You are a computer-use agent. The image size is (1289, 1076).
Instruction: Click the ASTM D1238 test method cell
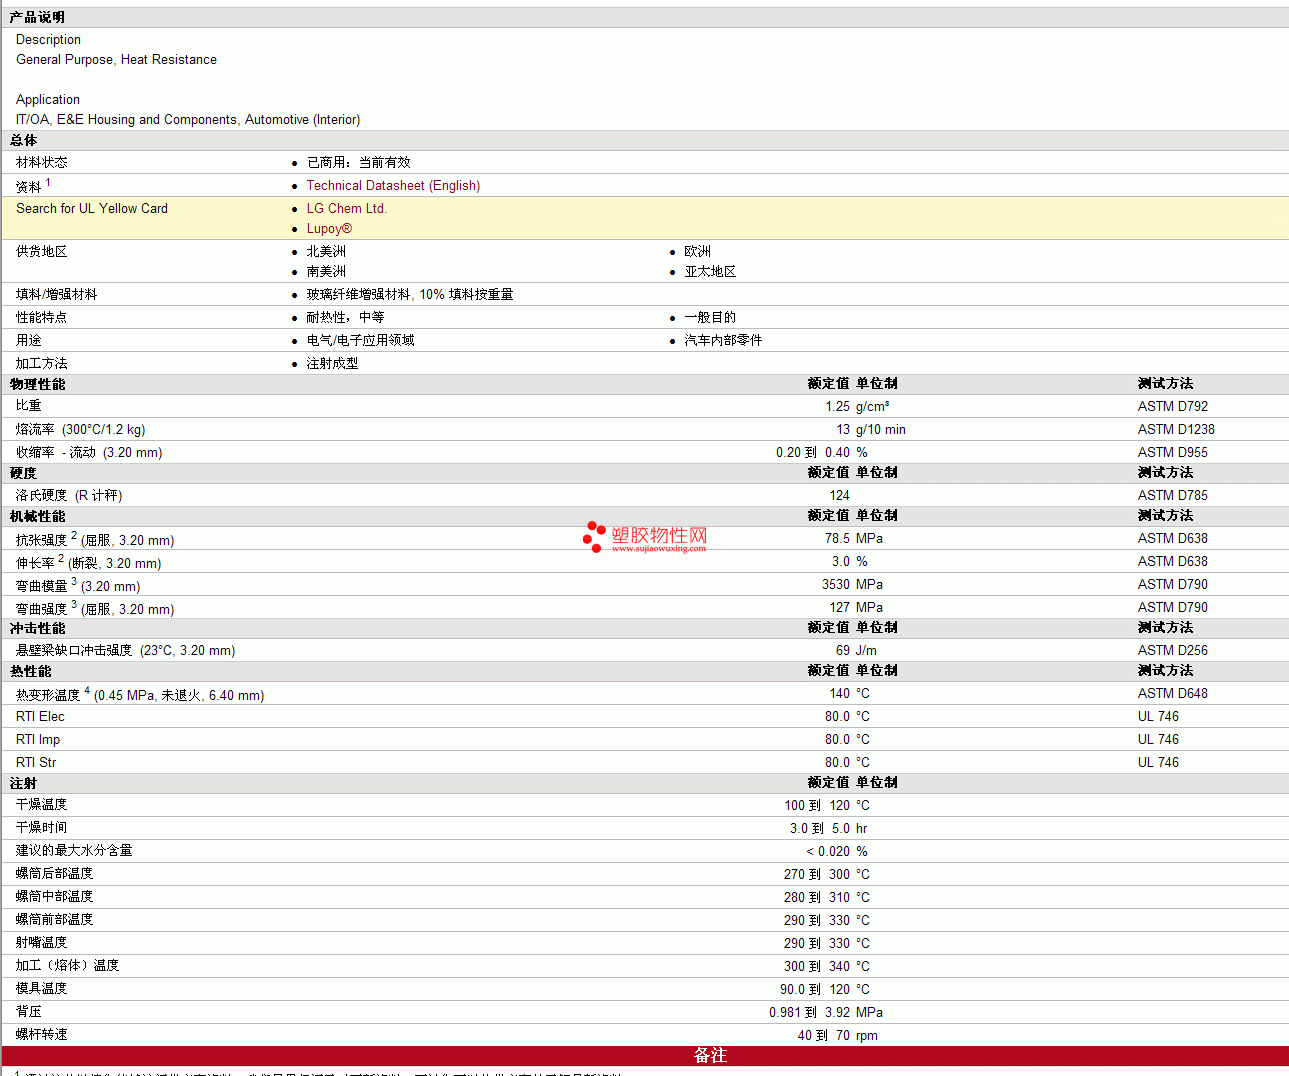[1176, 430]
